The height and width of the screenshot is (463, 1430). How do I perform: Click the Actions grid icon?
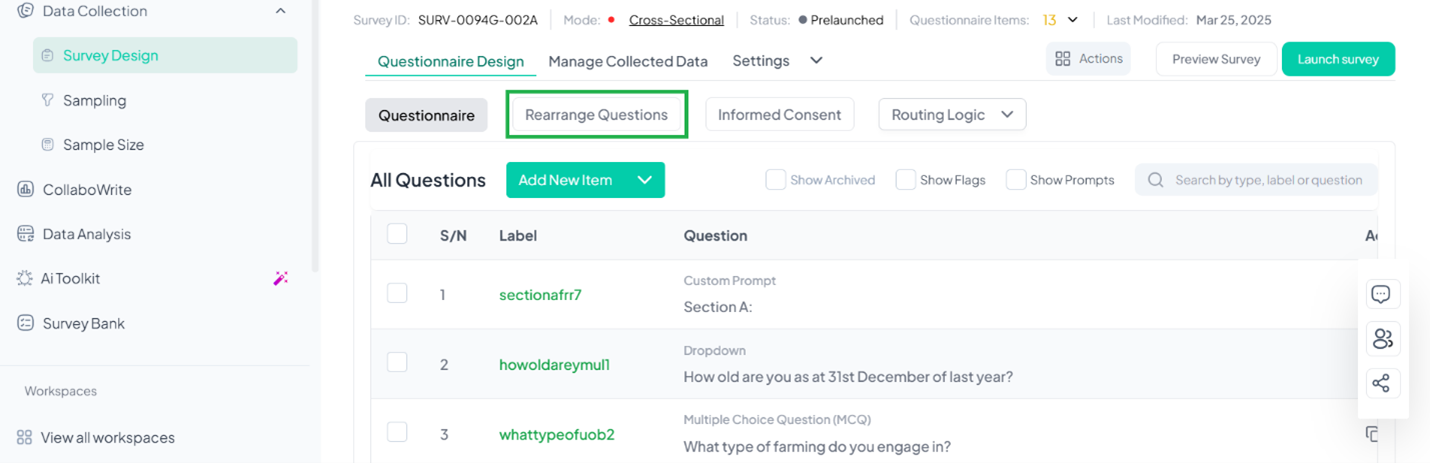pos(1062,59)
